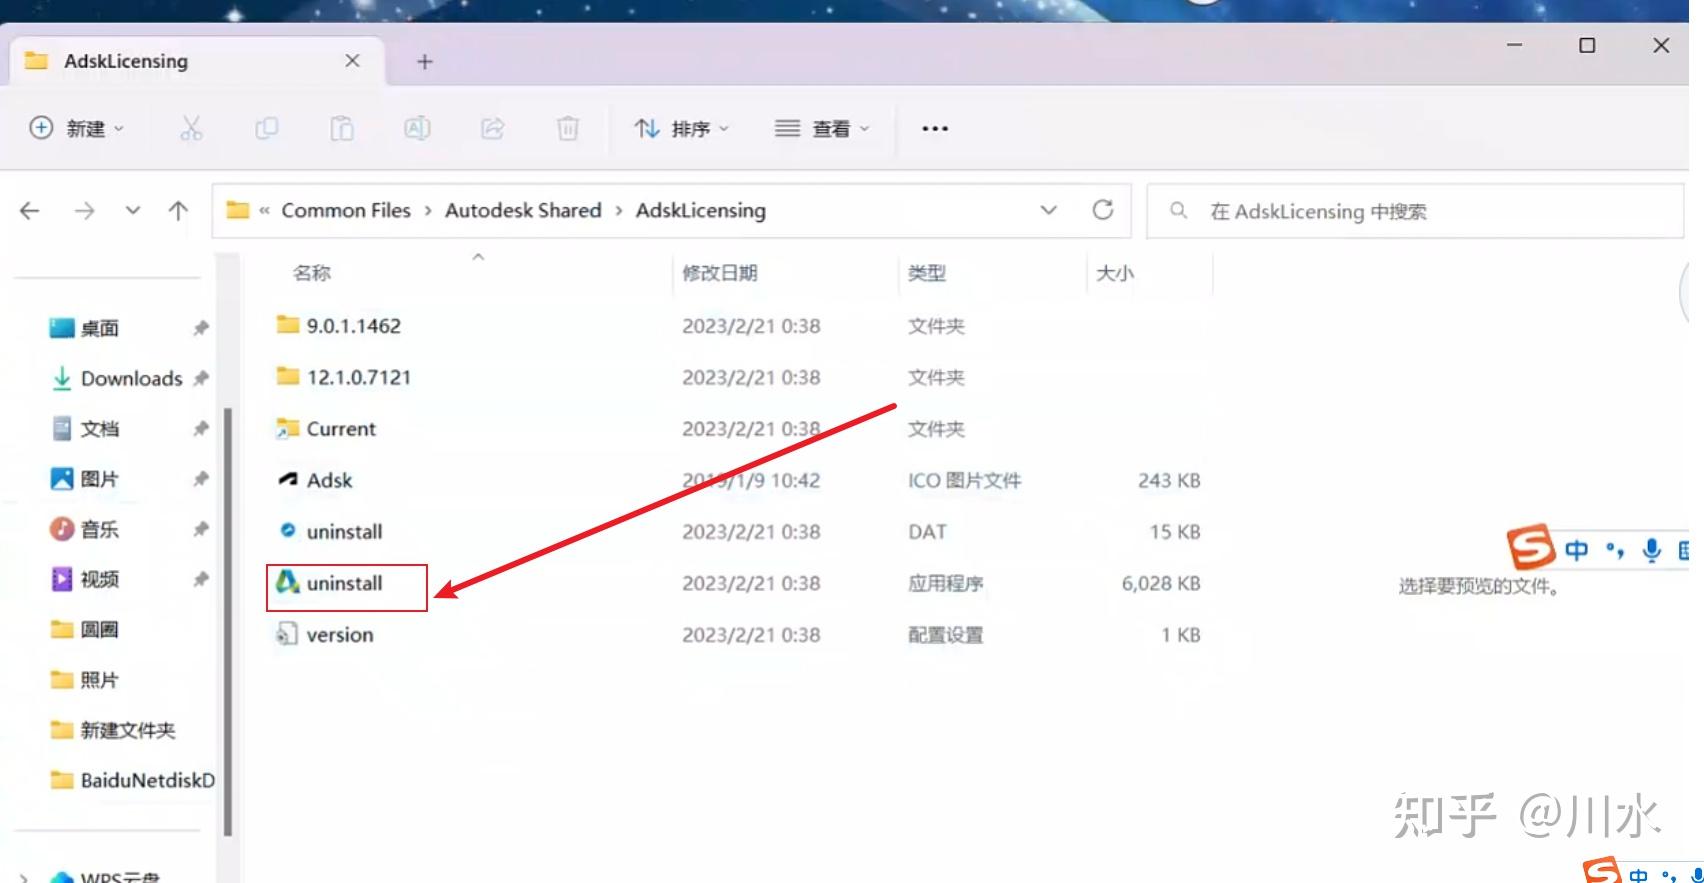Expand address bar history chevron
Image resolution: width=1704 pixels, height=883 pixels.
pyautogui.click(x=1048, y=210)
